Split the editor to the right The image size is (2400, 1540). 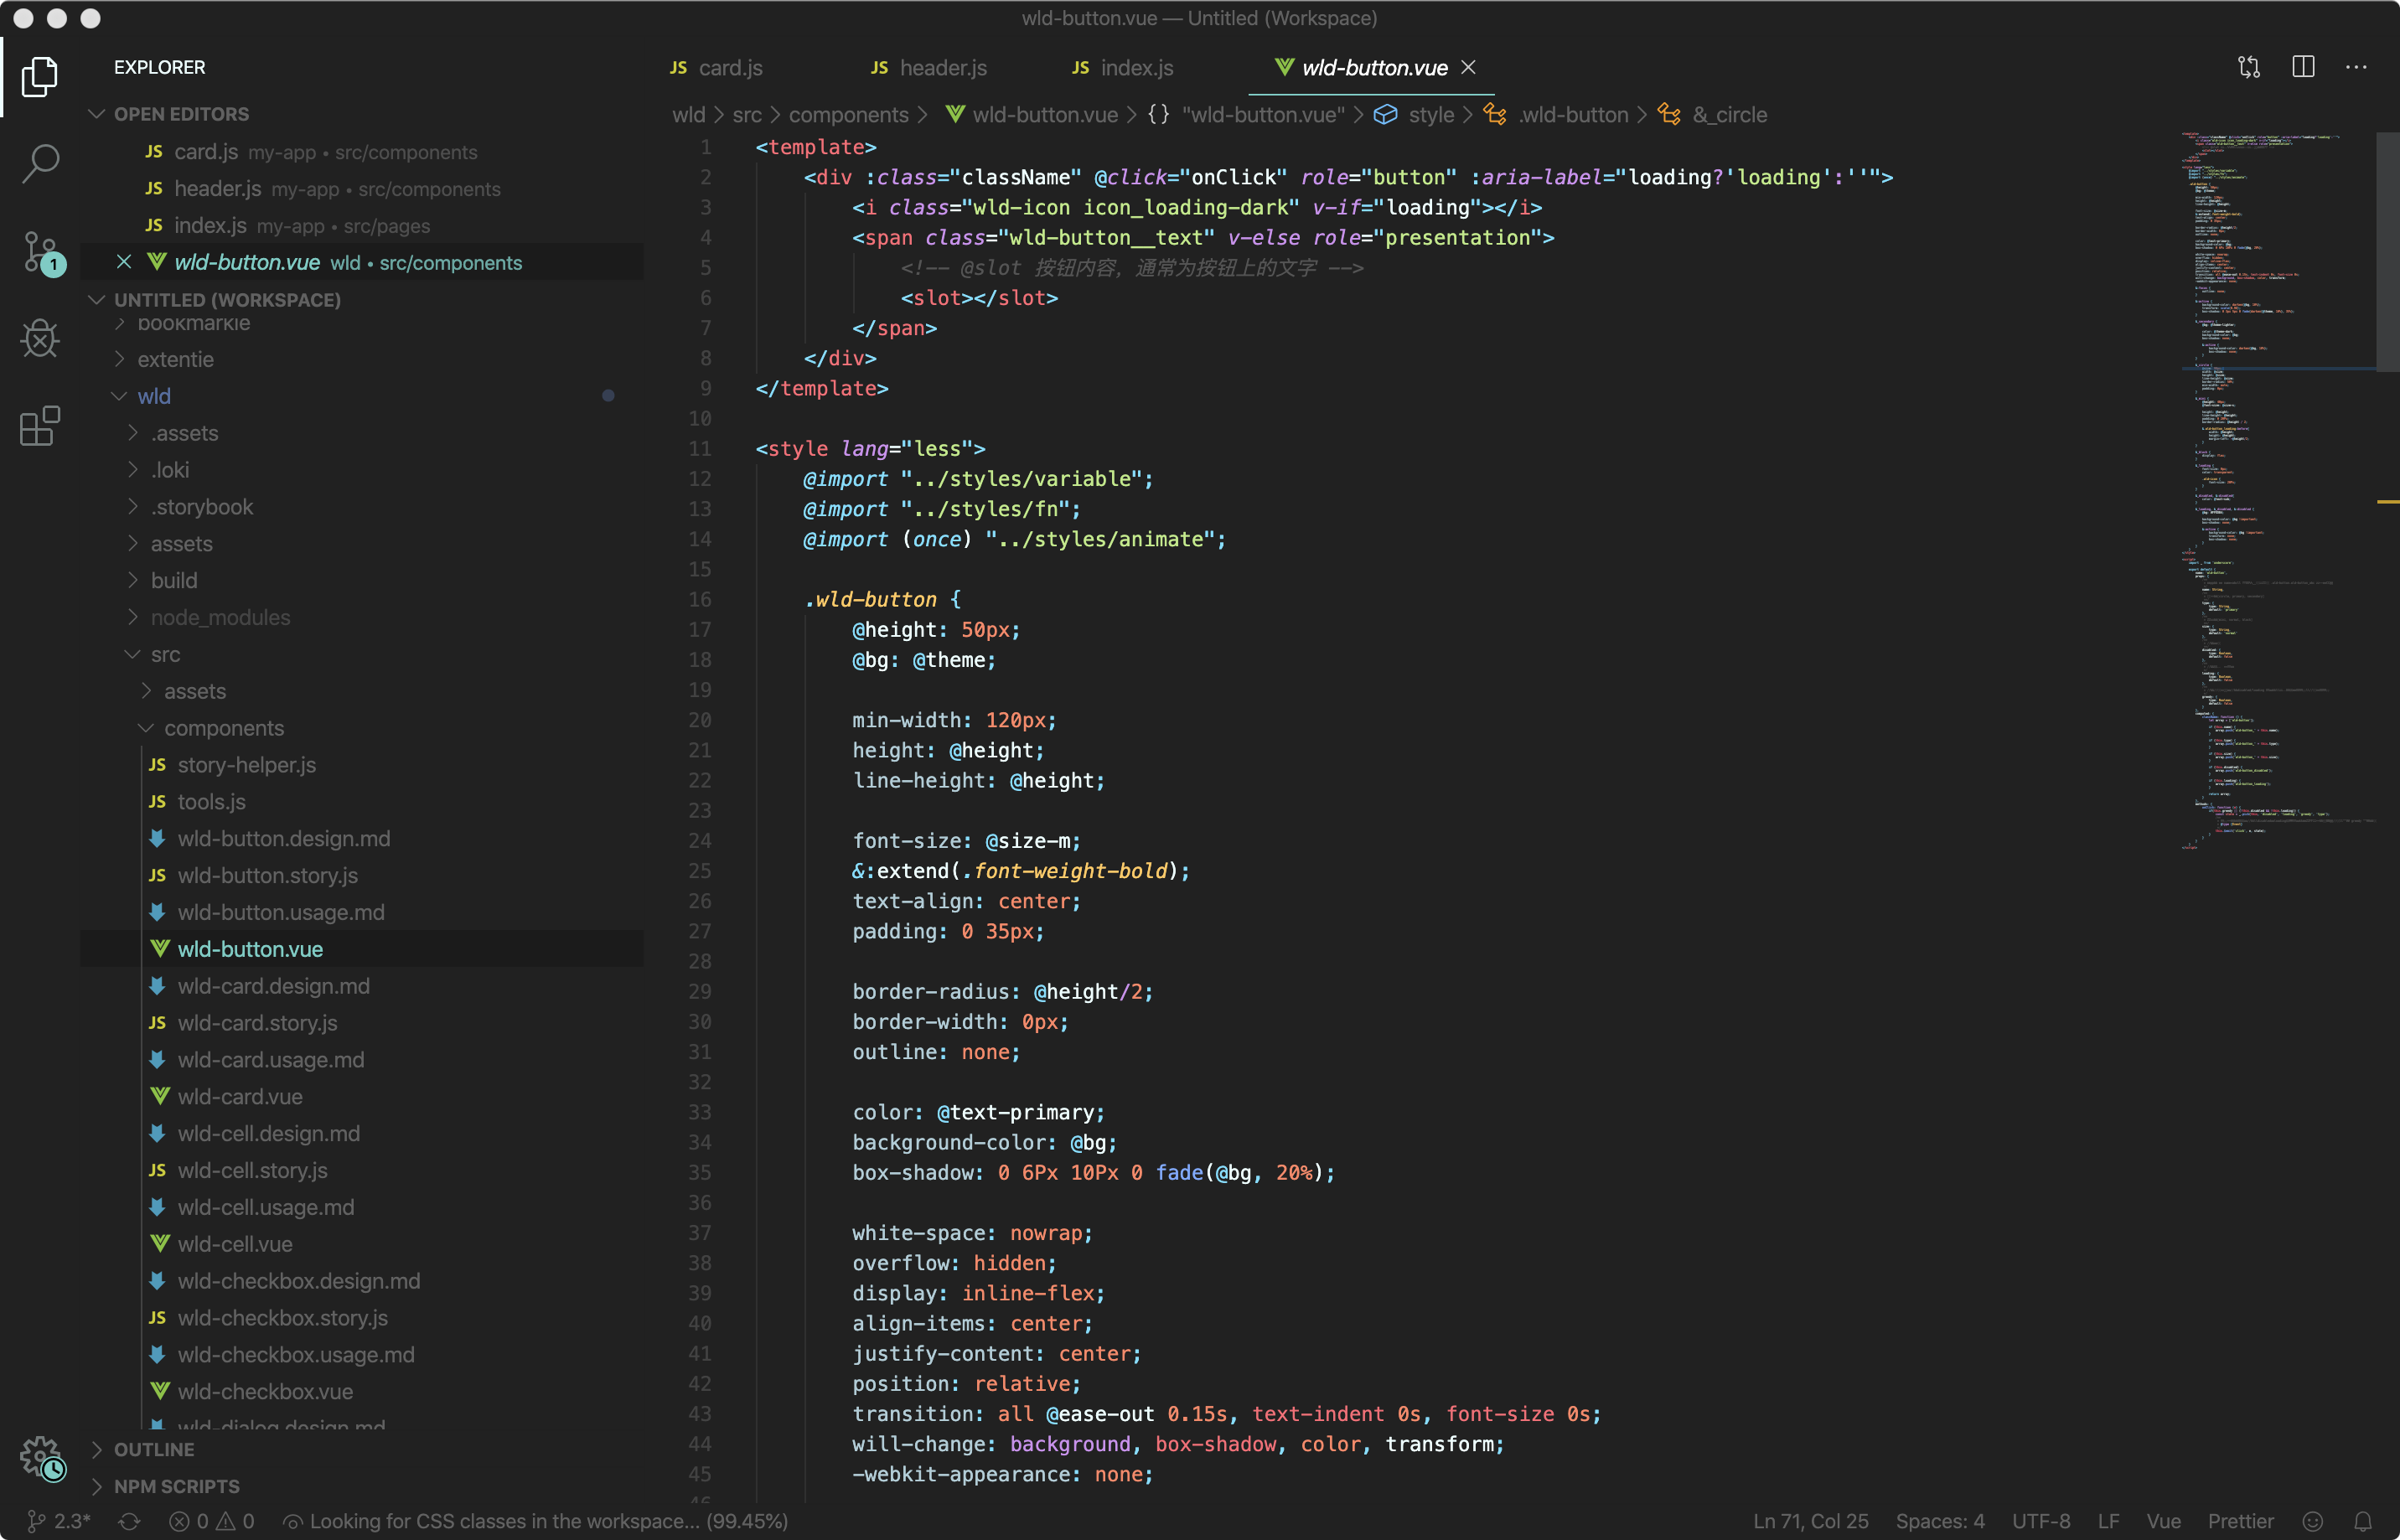[2303, 68]
